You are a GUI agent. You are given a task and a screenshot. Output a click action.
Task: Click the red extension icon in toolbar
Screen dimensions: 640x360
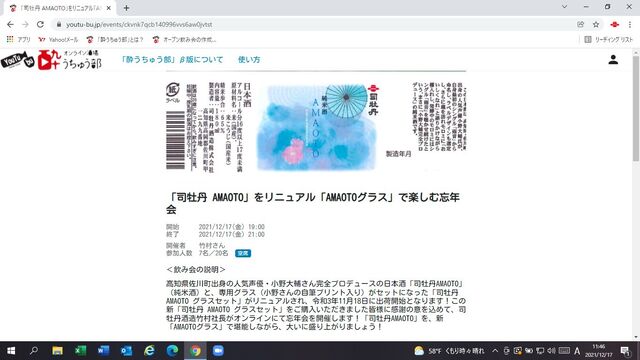614,24
